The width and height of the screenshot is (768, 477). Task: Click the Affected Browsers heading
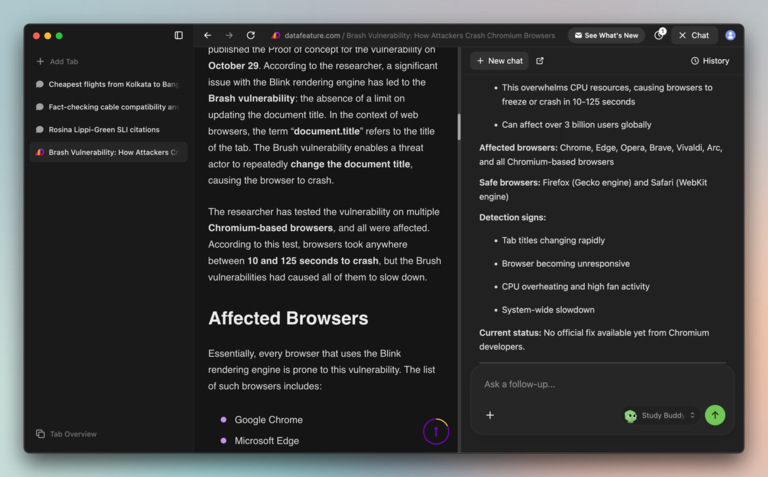pos(288,318)
